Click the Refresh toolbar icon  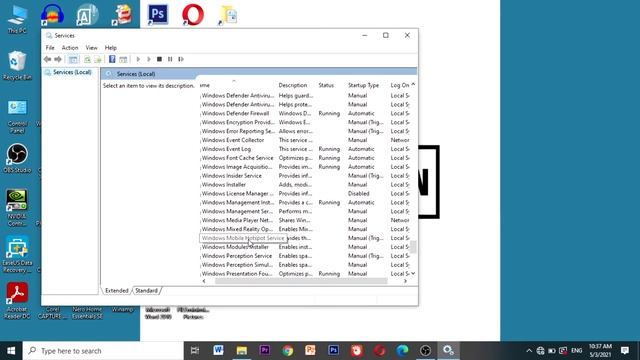87,59
